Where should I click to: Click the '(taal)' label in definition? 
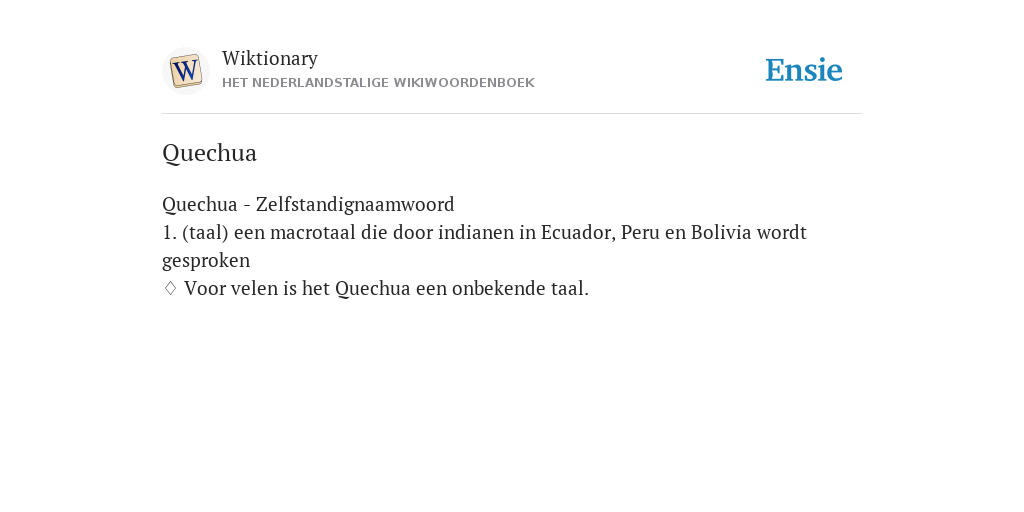tap(205, 232)
